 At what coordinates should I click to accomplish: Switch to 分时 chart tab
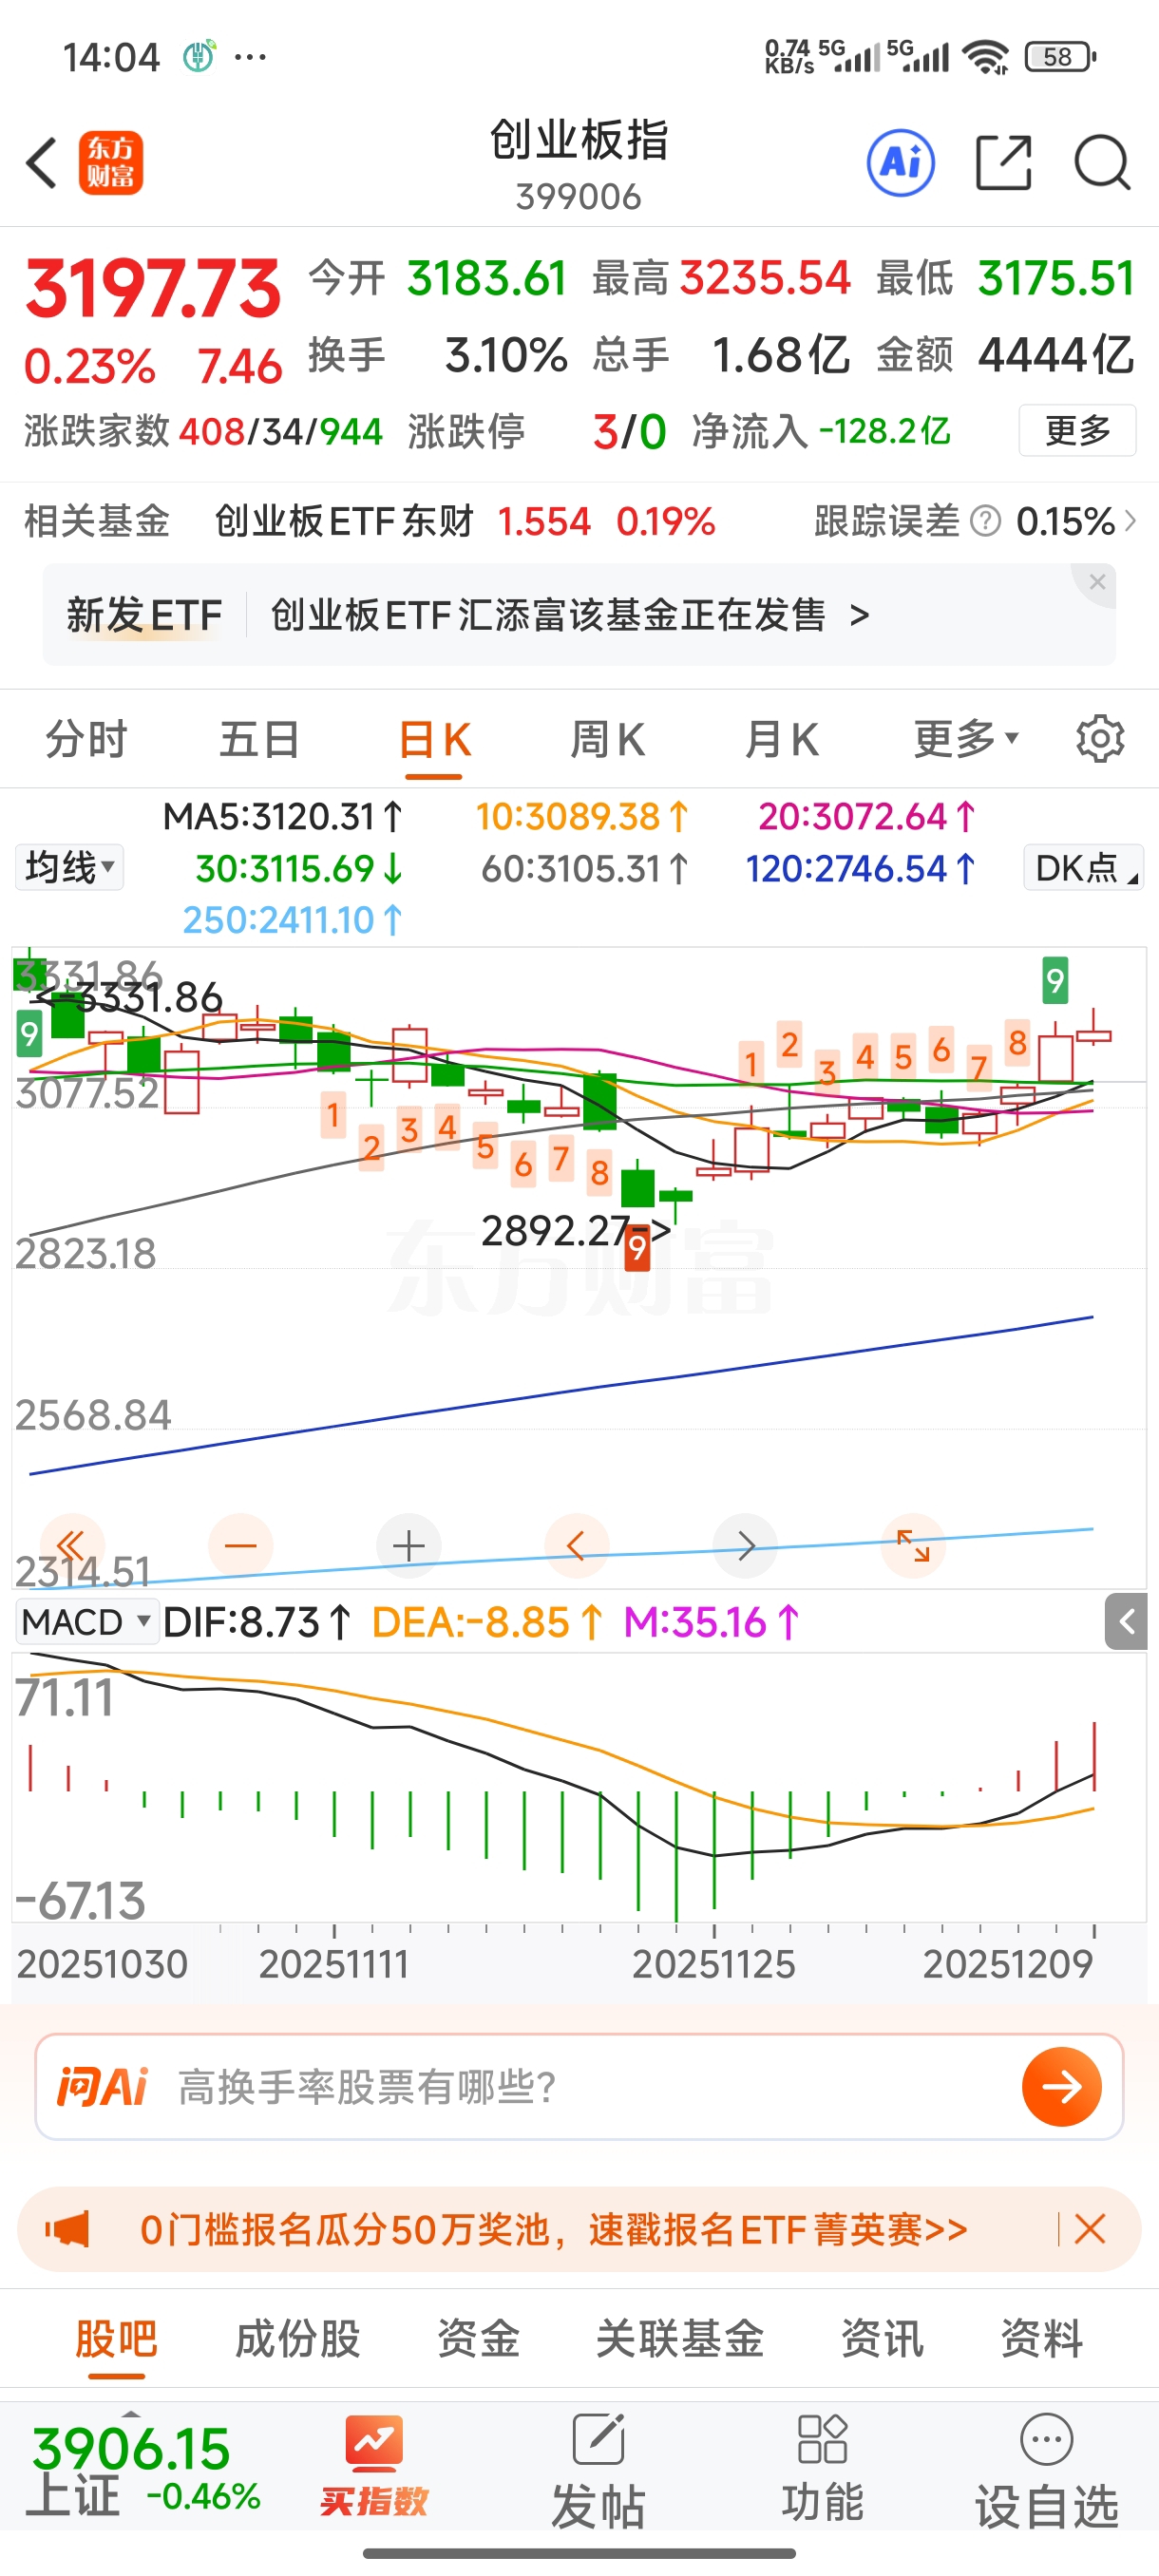click(87, 740)
